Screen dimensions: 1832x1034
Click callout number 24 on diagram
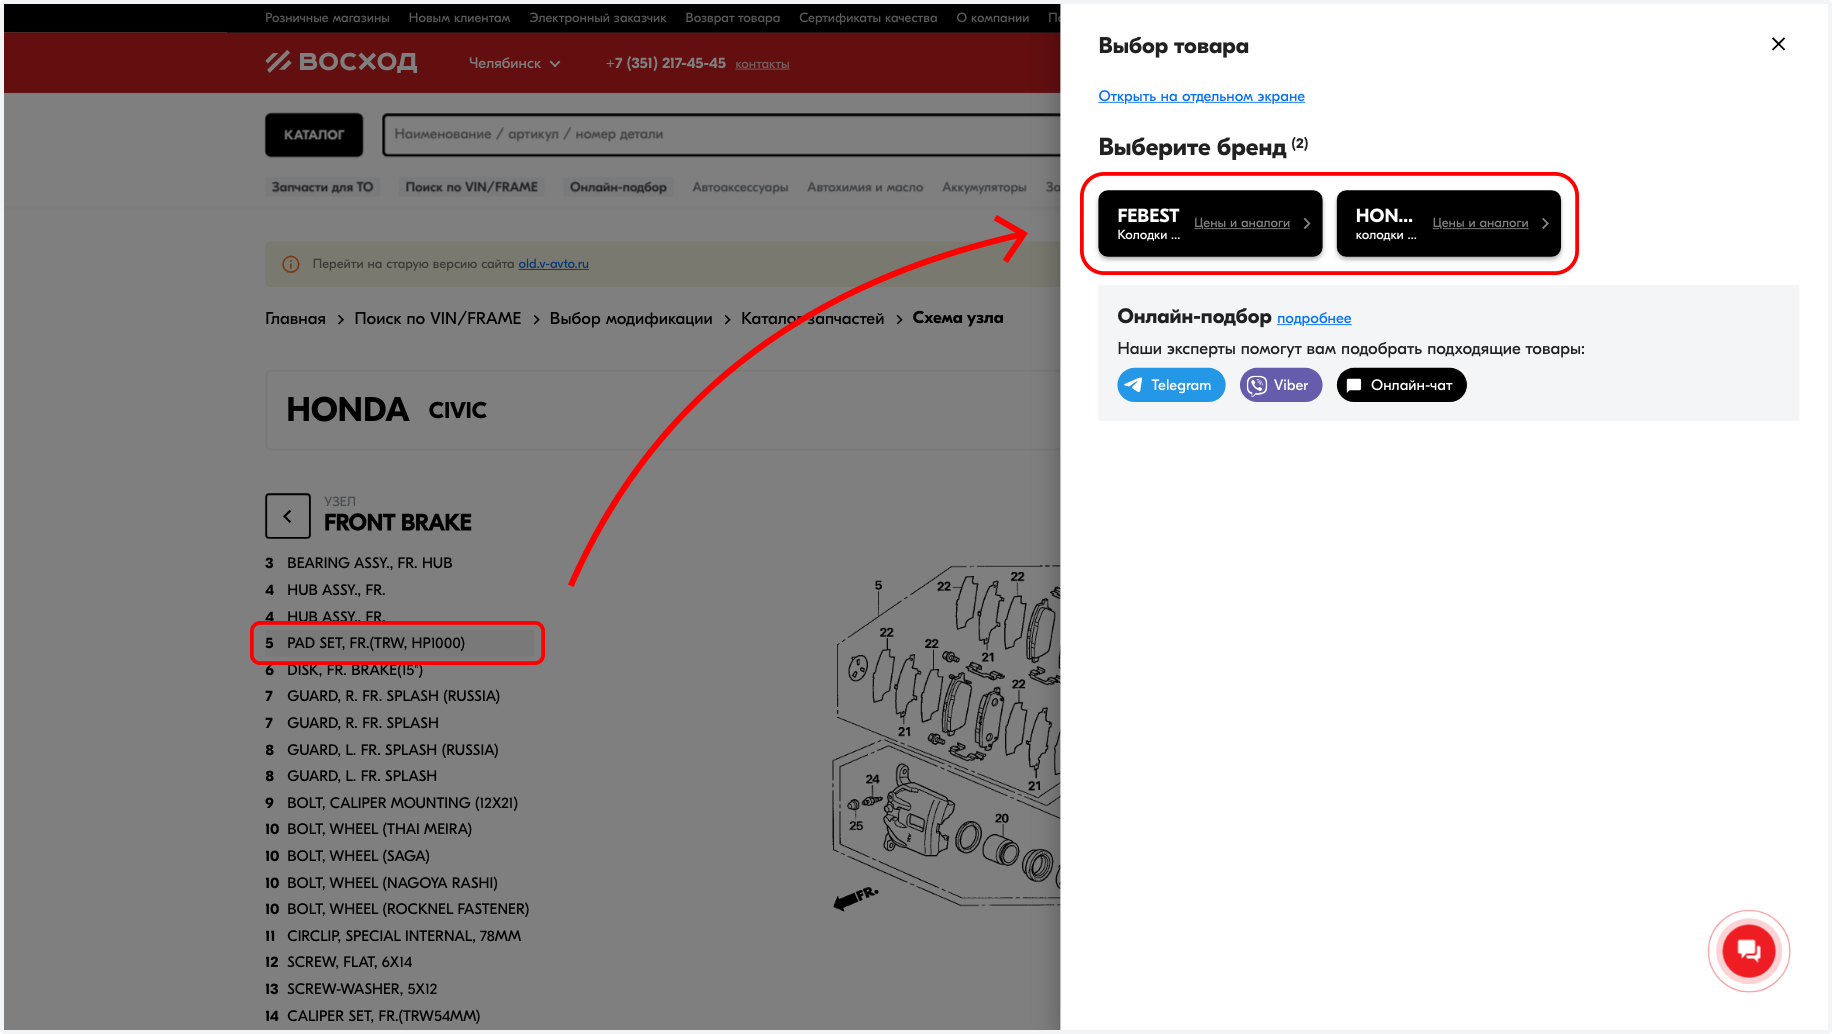tap(873, 779)
